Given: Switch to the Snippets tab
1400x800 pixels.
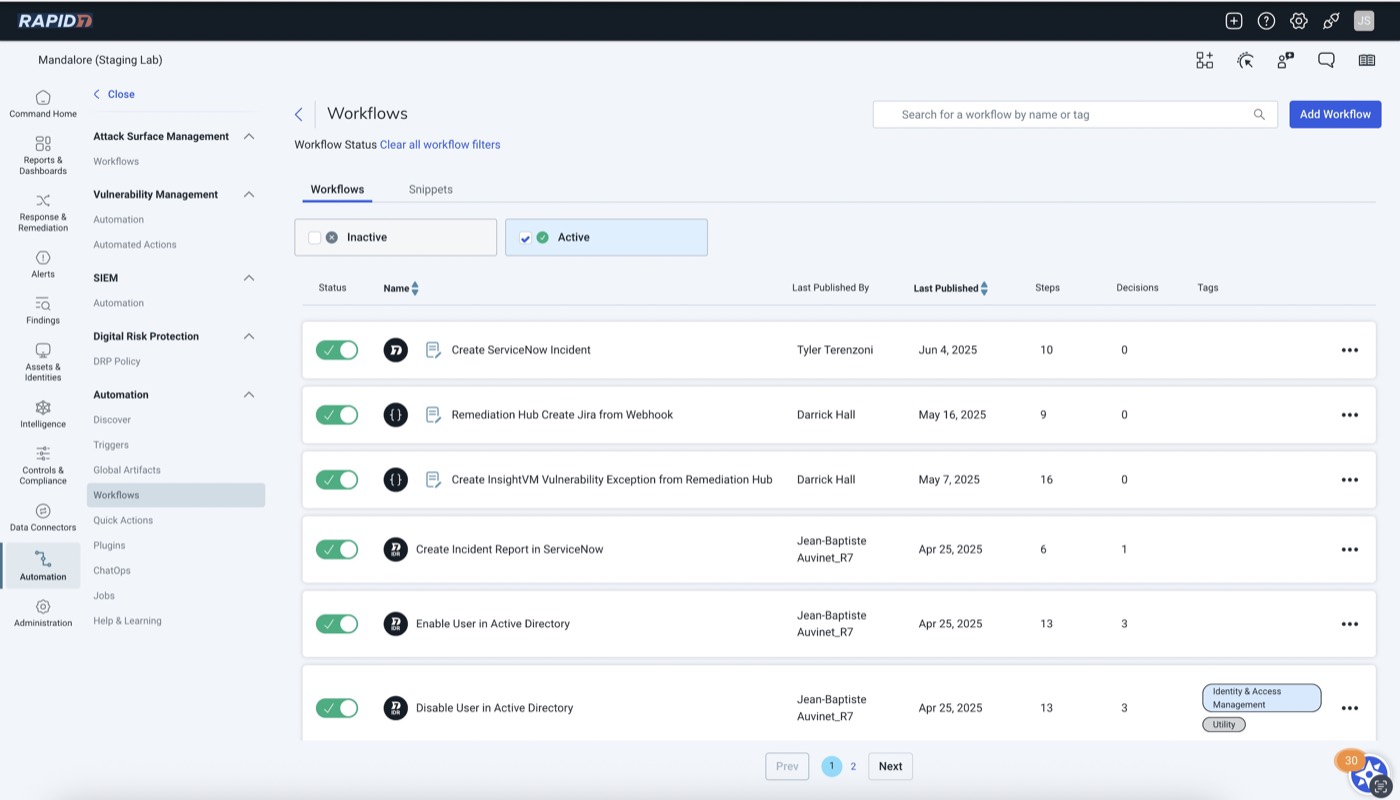Looking at the screenshot, I should click(x=431, y=189).
